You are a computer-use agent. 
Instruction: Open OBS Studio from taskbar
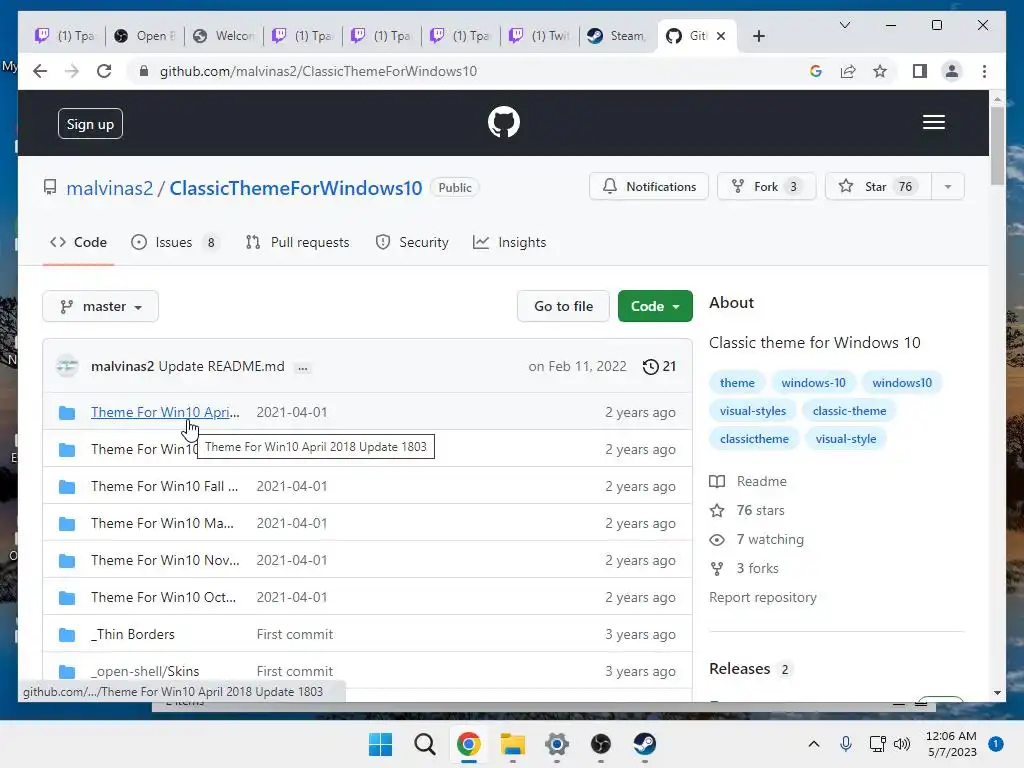pyautogui.click(x=600, y=744)
